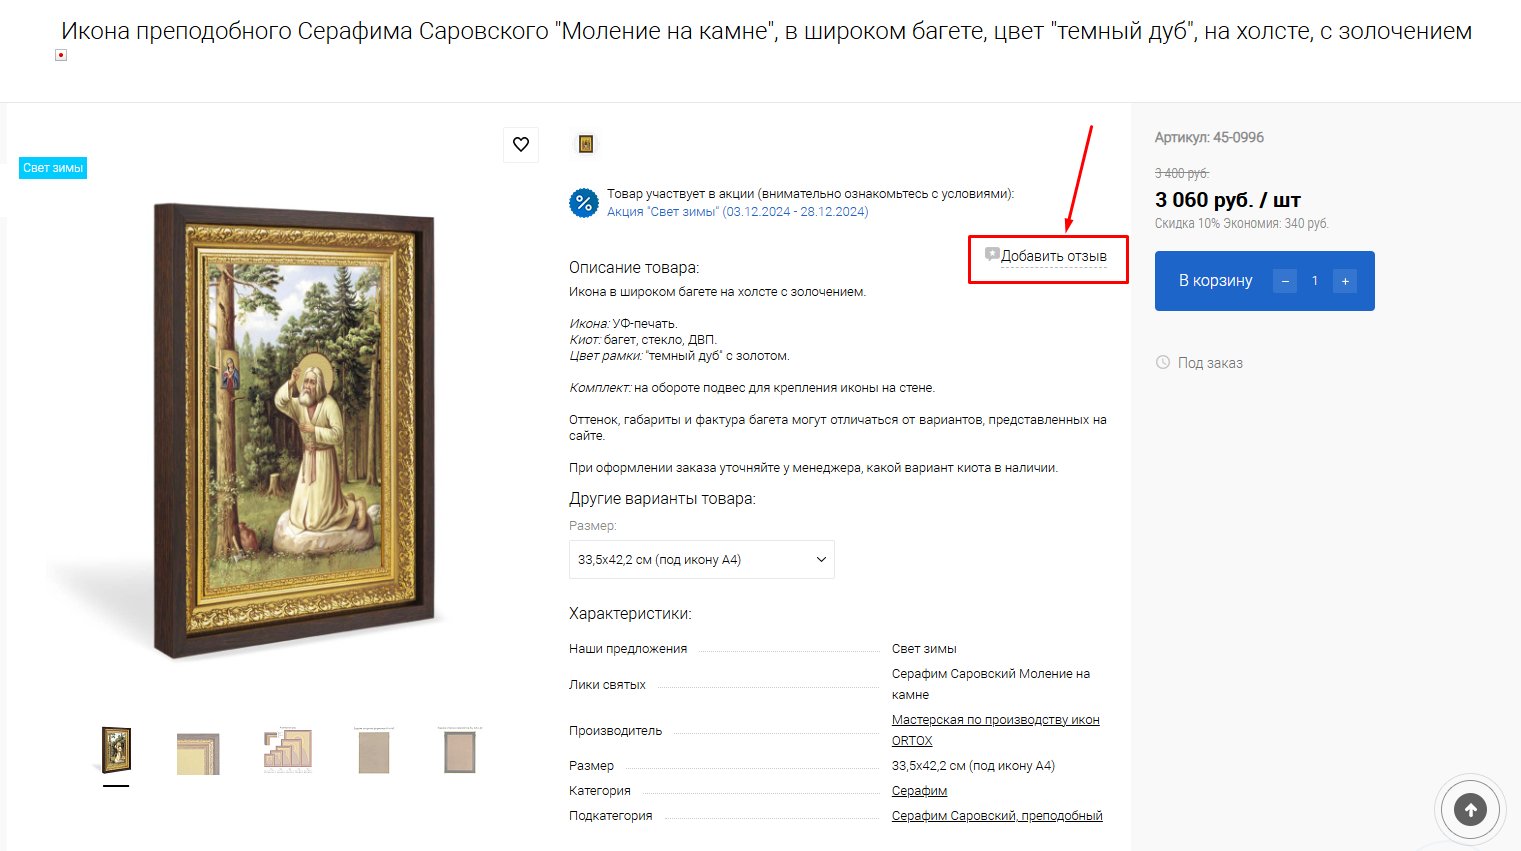This screenshot has width=1521, height=851.
Task: Open Серафим Саровский, преподобный subcategory link
Action: (x=997, y=816)
